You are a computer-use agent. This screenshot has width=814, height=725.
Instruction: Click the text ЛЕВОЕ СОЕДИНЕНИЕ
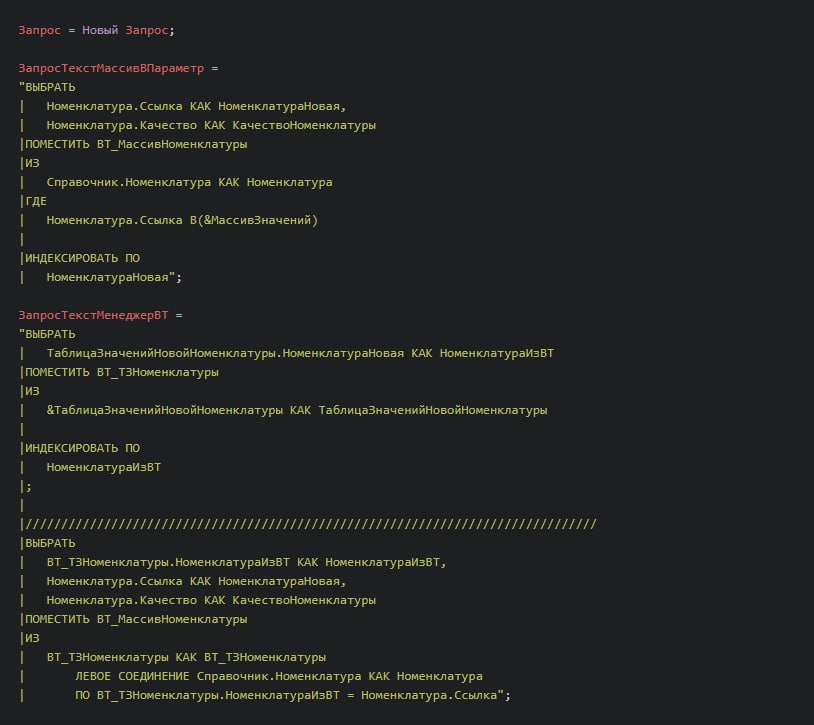[x=132, y=676]
